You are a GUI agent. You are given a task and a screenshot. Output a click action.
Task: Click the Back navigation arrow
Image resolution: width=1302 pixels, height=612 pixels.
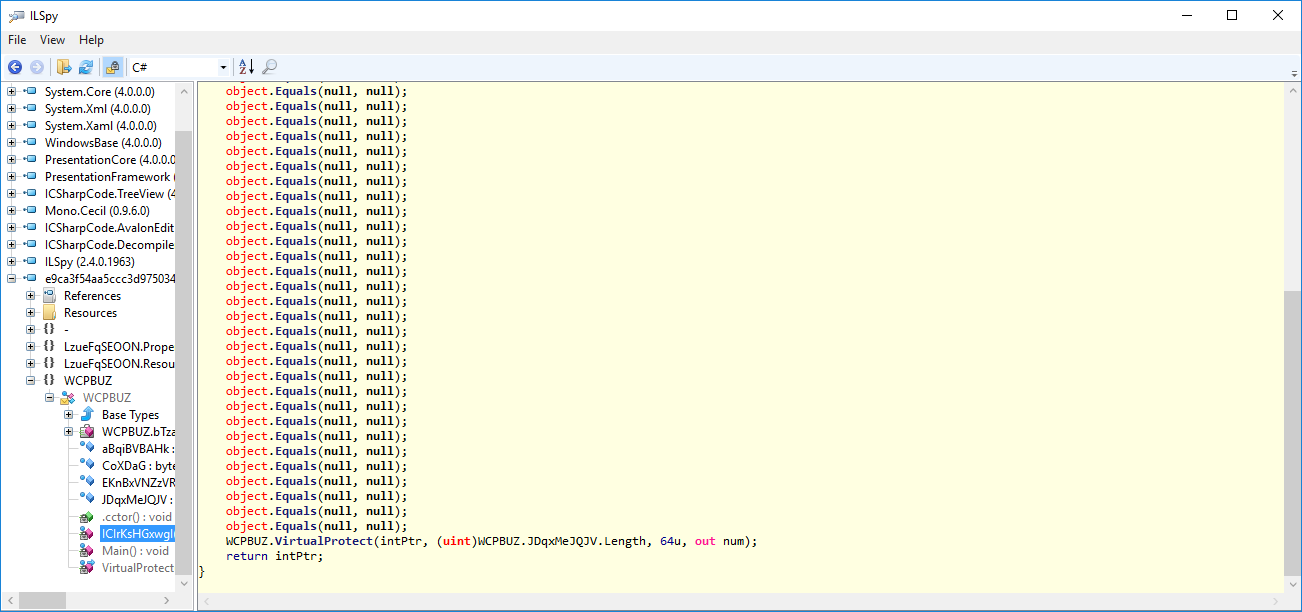[x=15, y=67]
